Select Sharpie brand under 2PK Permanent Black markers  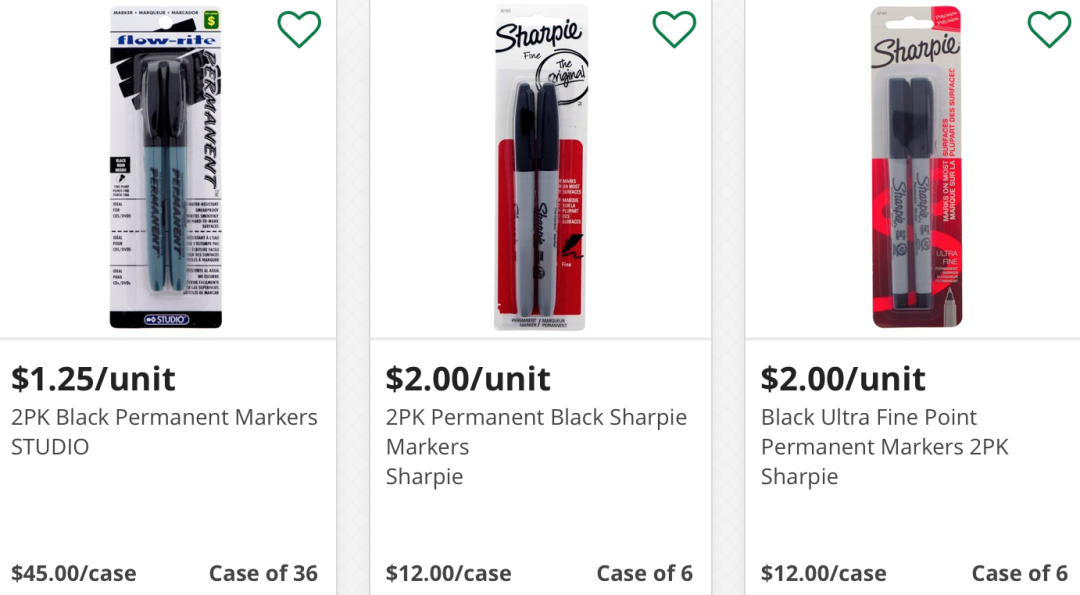424,476
